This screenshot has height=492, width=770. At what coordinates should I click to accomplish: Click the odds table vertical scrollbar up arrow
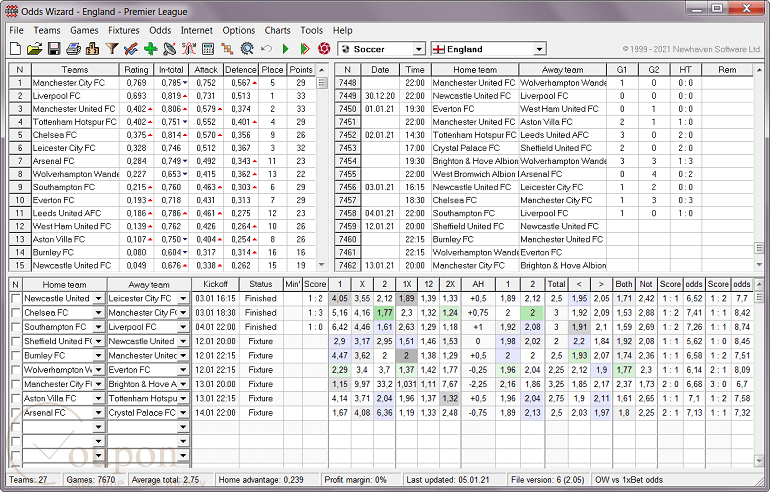[x=759, y=284]
